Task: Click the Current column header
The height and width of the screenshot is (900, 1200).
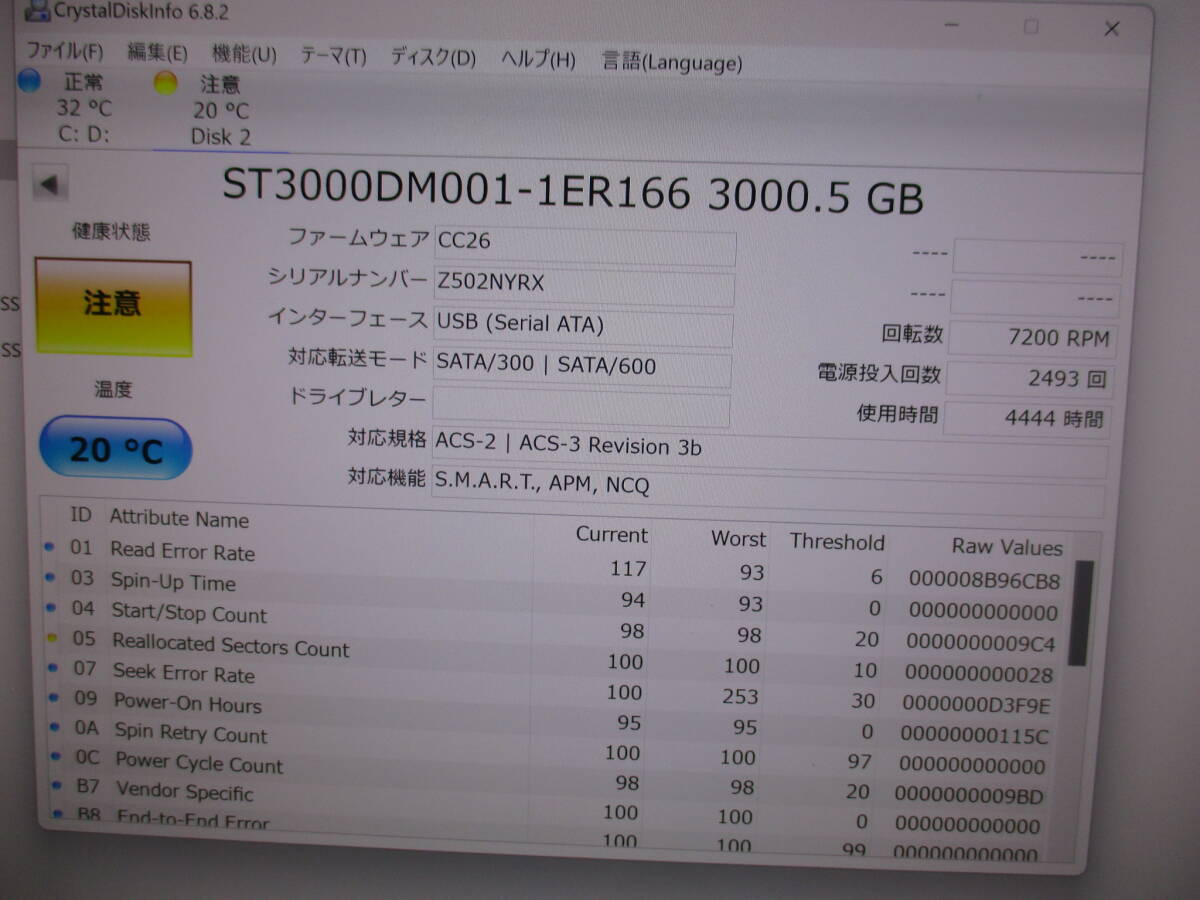Action: [611, 535]
